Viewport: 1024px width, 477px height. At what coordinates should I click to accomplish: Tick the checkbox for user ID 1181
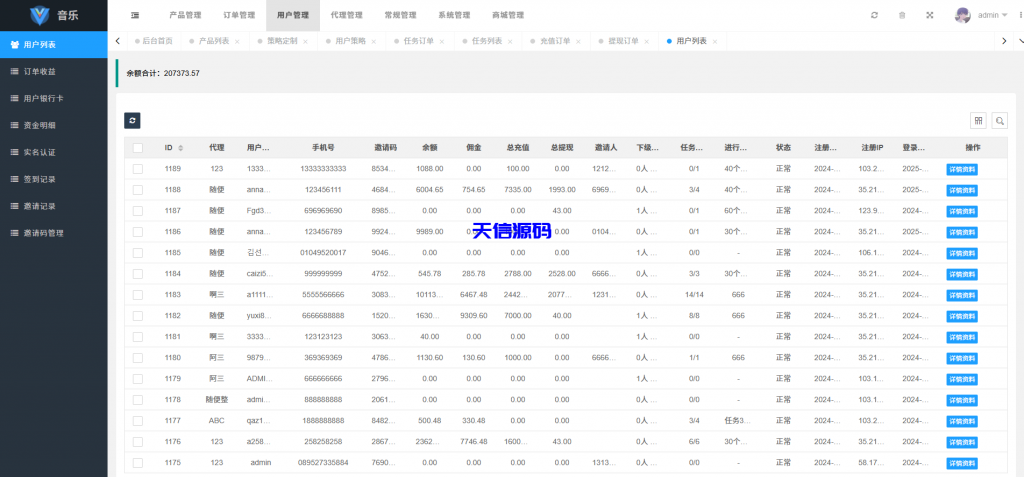pos(138,337)
